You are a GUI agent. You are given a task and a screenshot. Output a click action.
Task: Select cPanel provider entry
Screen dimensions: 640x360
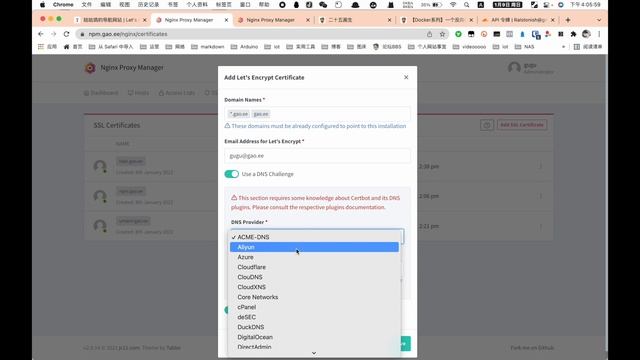point(314,307)
